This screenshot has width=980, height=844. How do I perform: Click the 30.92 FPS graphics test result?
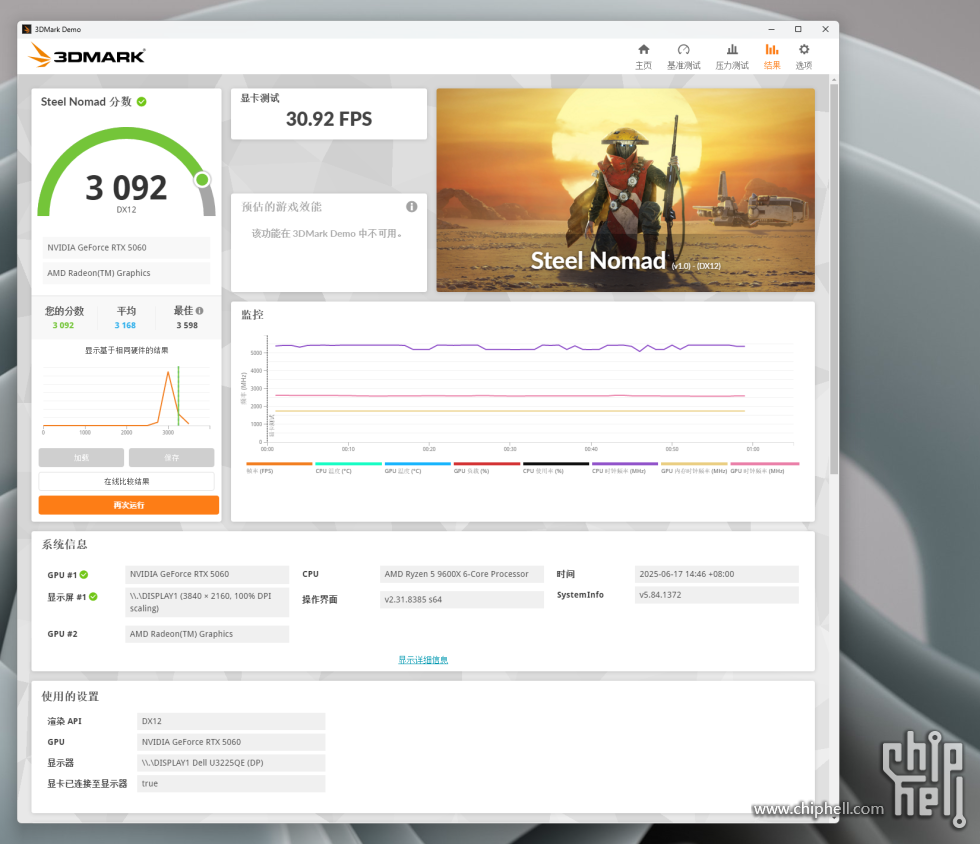click(x=329, y=119)
